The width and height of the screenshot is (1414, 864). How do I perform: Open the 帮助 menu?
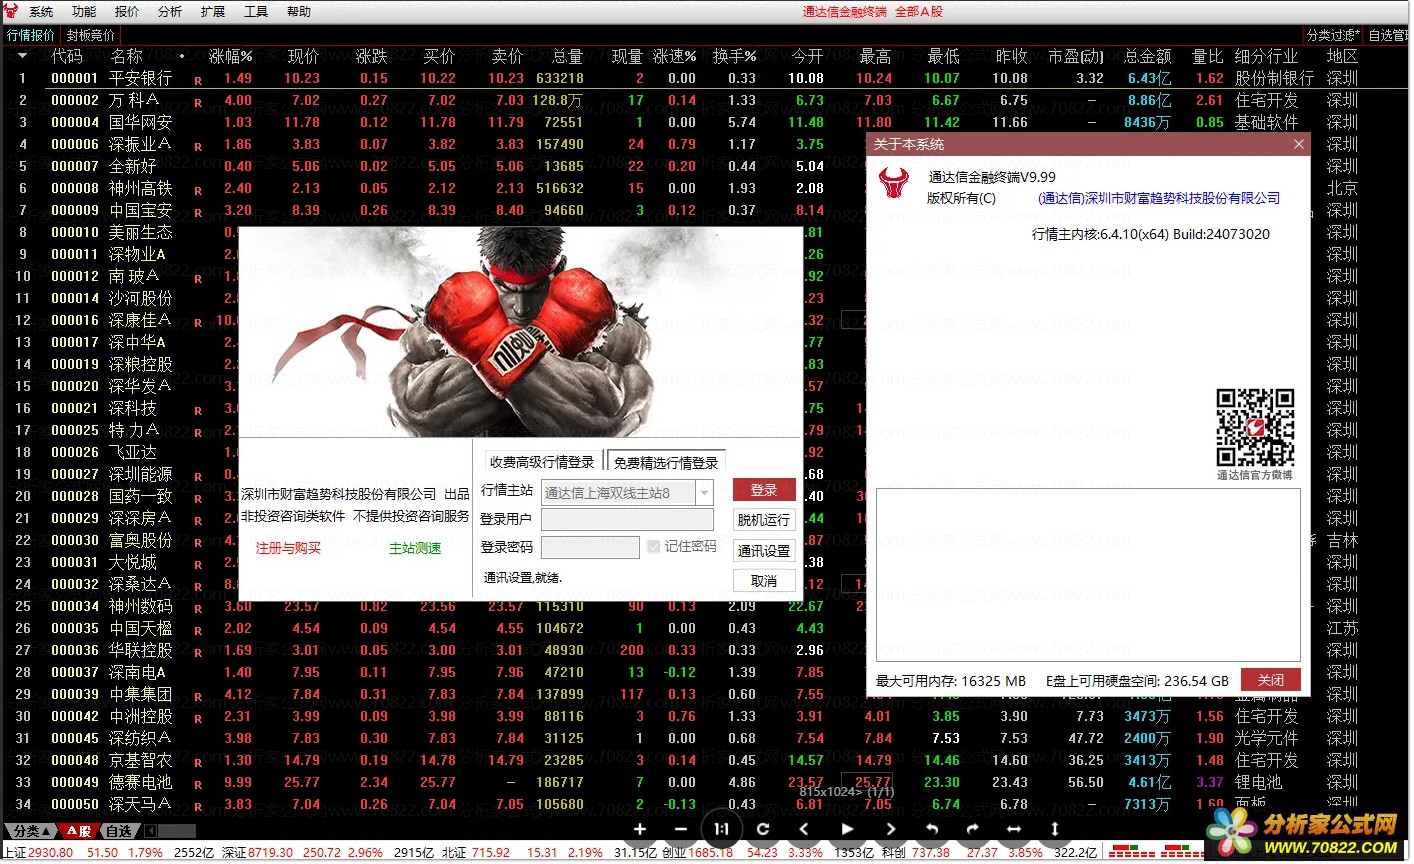tap(299, 12)
